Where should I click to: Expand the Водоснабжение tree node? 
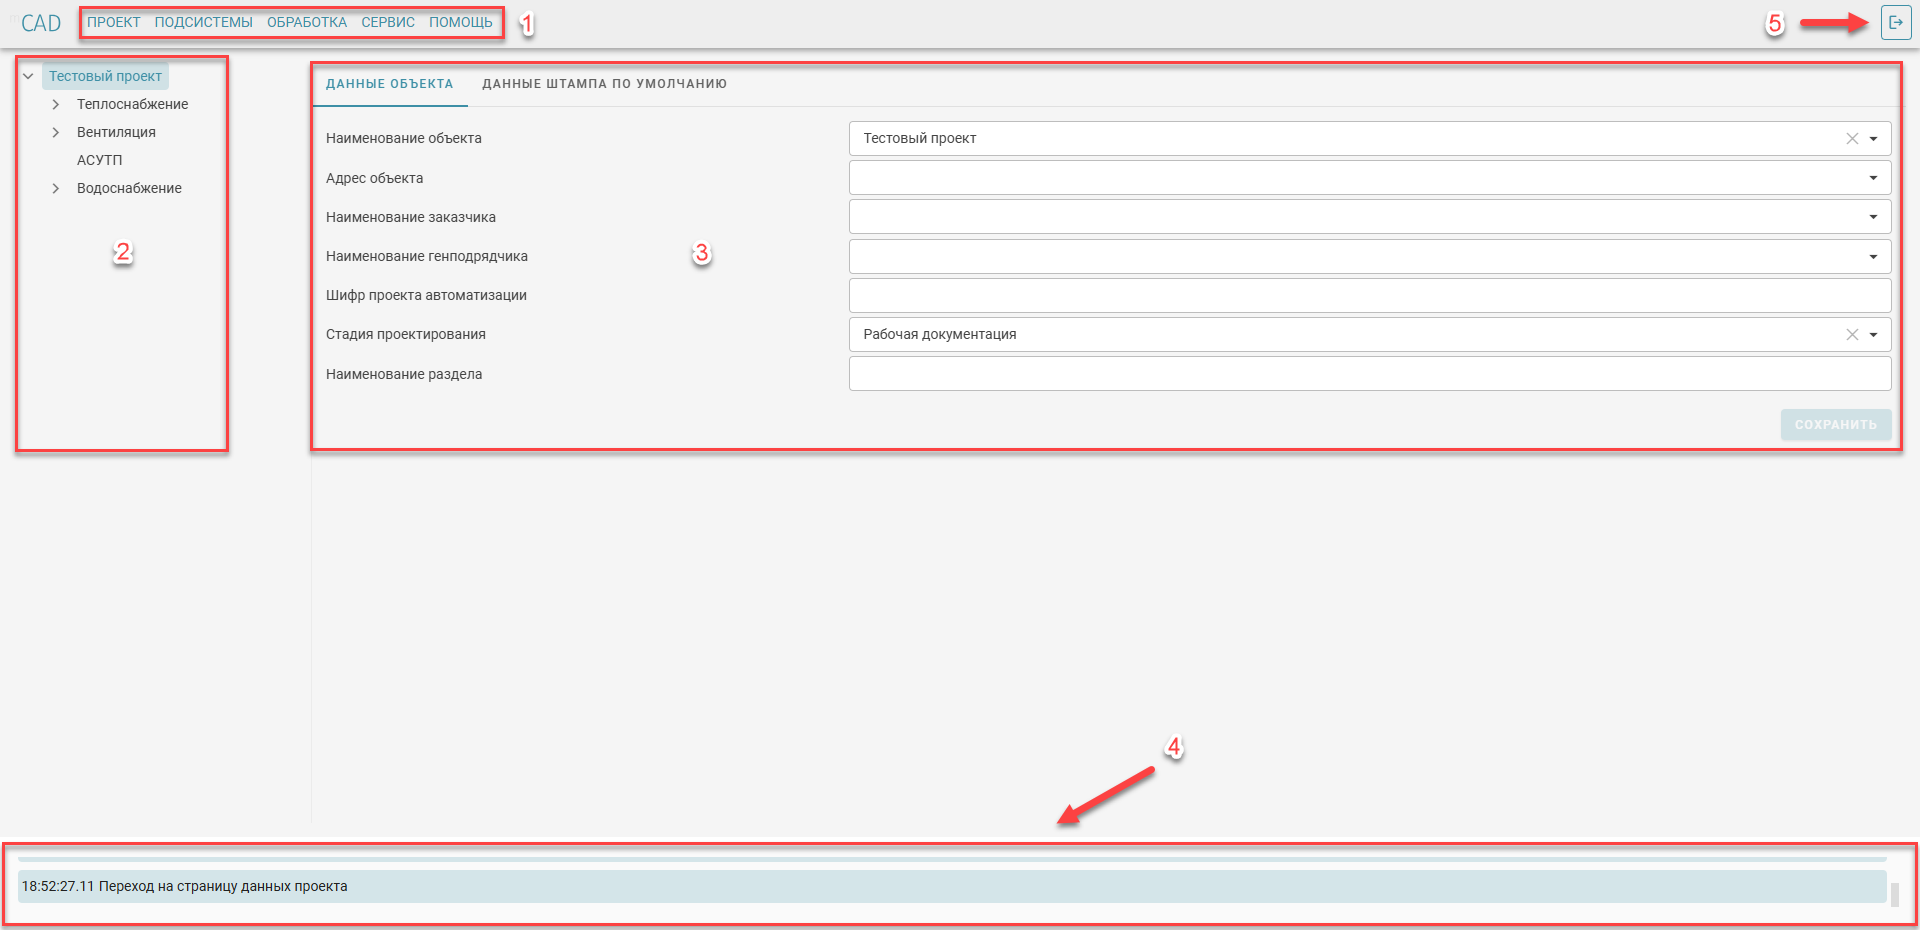(56, 188)
